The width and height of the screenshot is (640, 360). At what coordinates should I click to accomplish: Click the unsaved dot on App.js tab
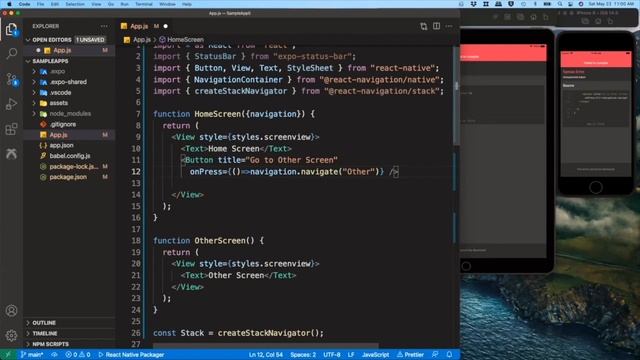166,26
